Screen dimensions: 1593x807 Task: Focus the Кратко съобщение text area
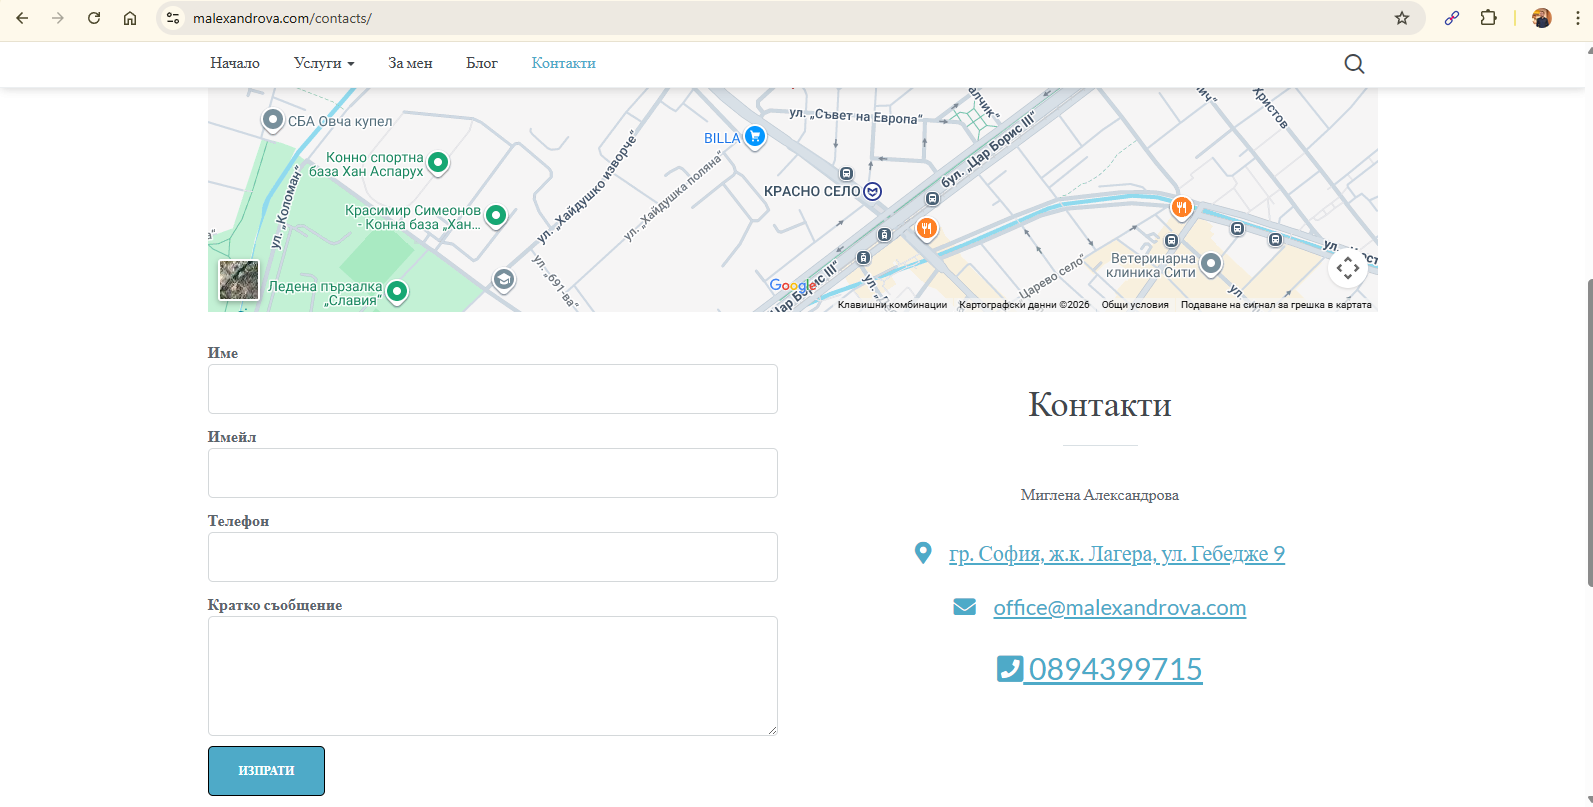(x=492, y=676)
